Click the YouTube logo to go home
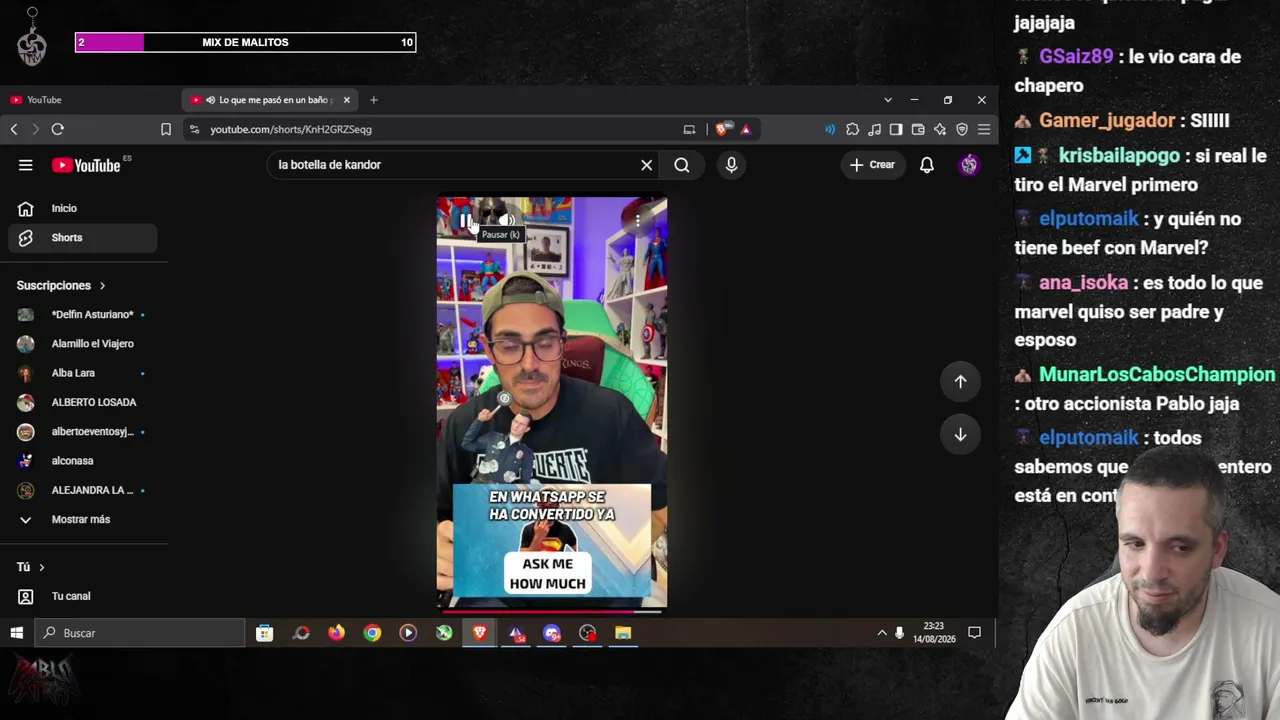 tap(86, 165)
